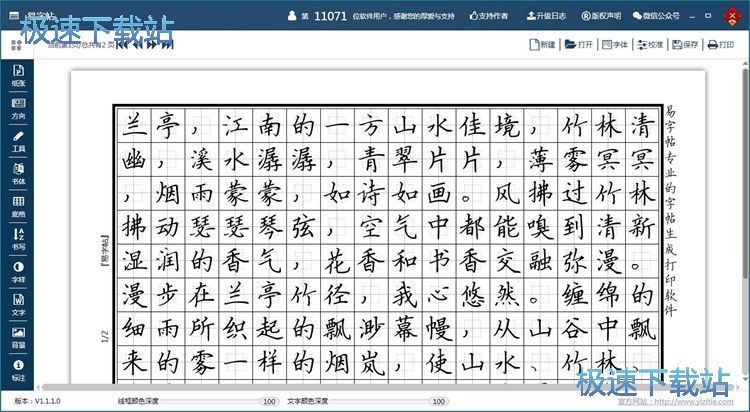The height and width of the screenshot is (412, 750).
Task: Open the 背景 background panel
Action: click(18, 337)
